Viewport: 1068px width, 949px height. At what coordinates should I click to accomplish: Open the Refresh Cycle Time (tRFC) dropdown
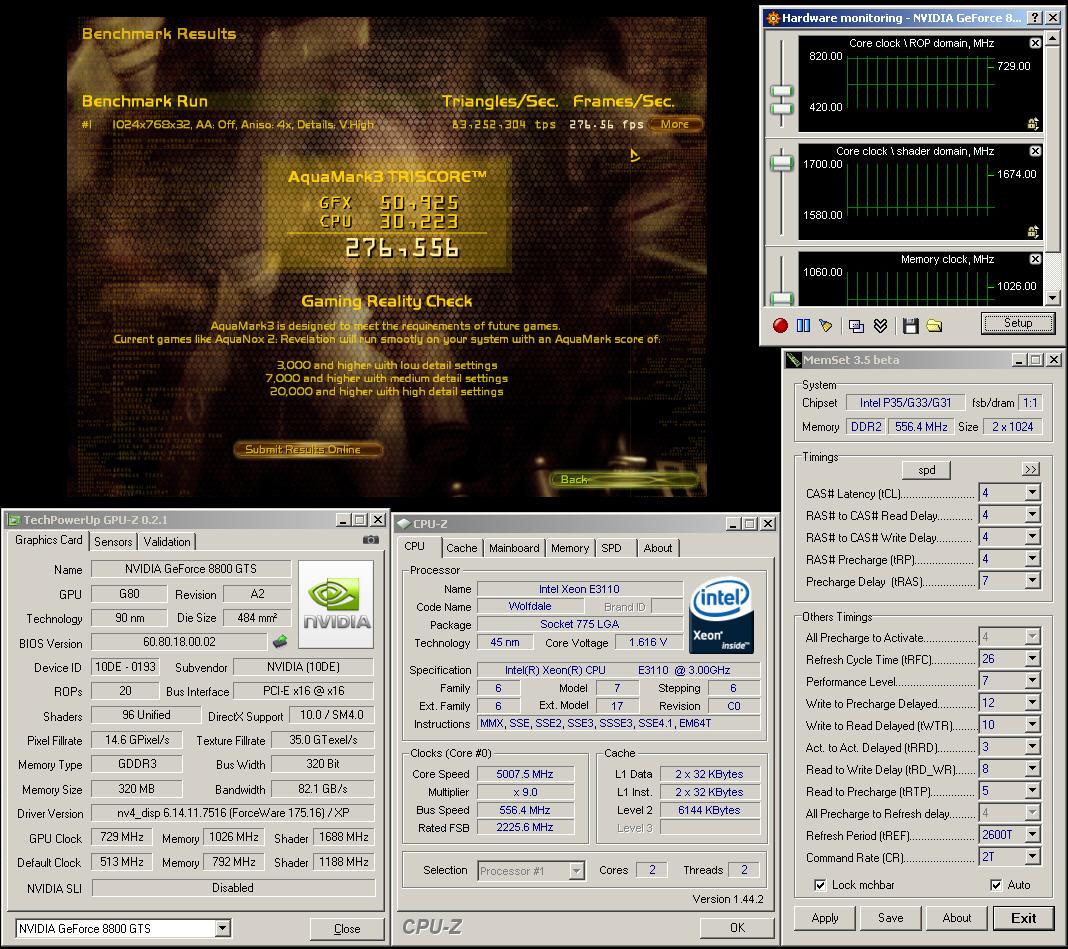[x=1033, y=658]
